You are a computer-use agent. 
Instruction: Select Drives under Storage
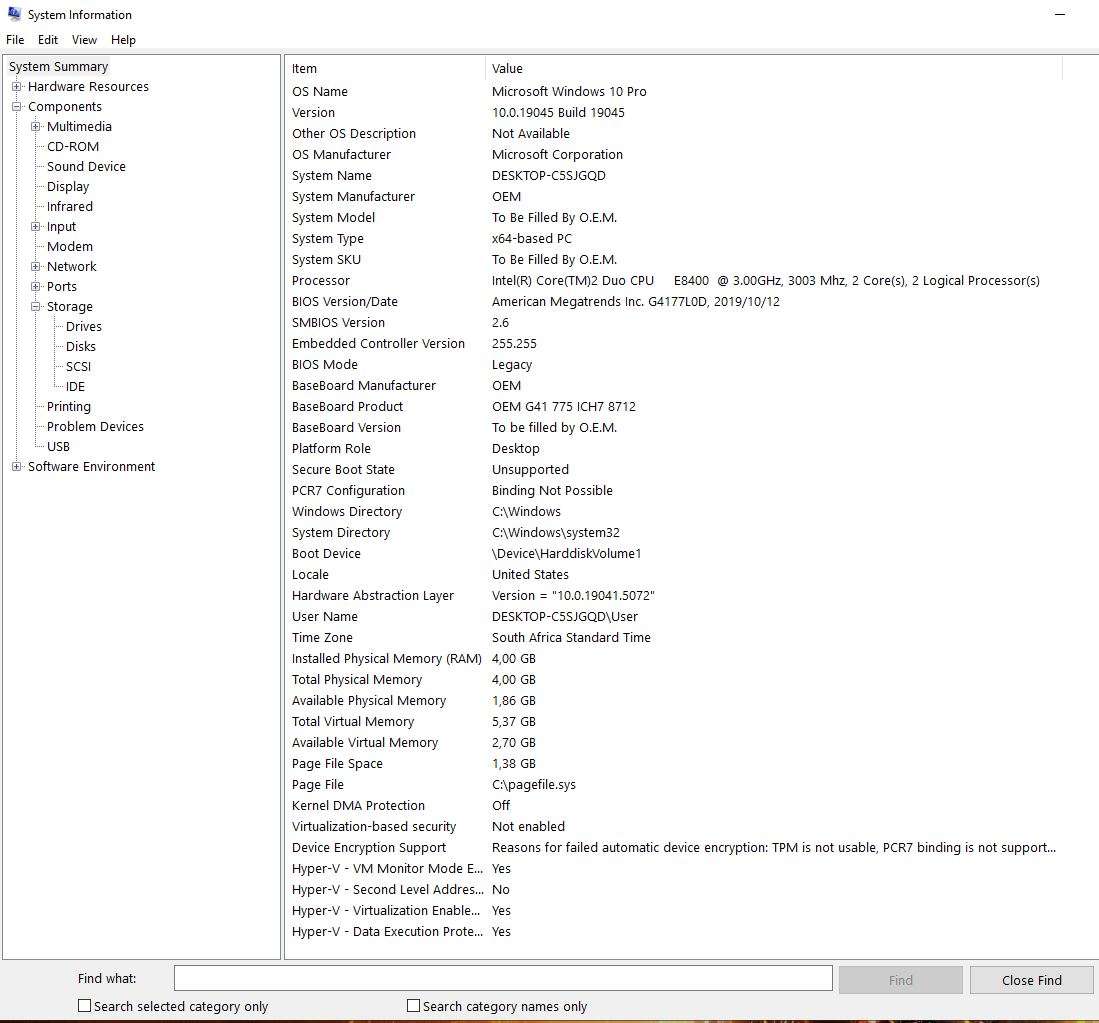[83, 326]
